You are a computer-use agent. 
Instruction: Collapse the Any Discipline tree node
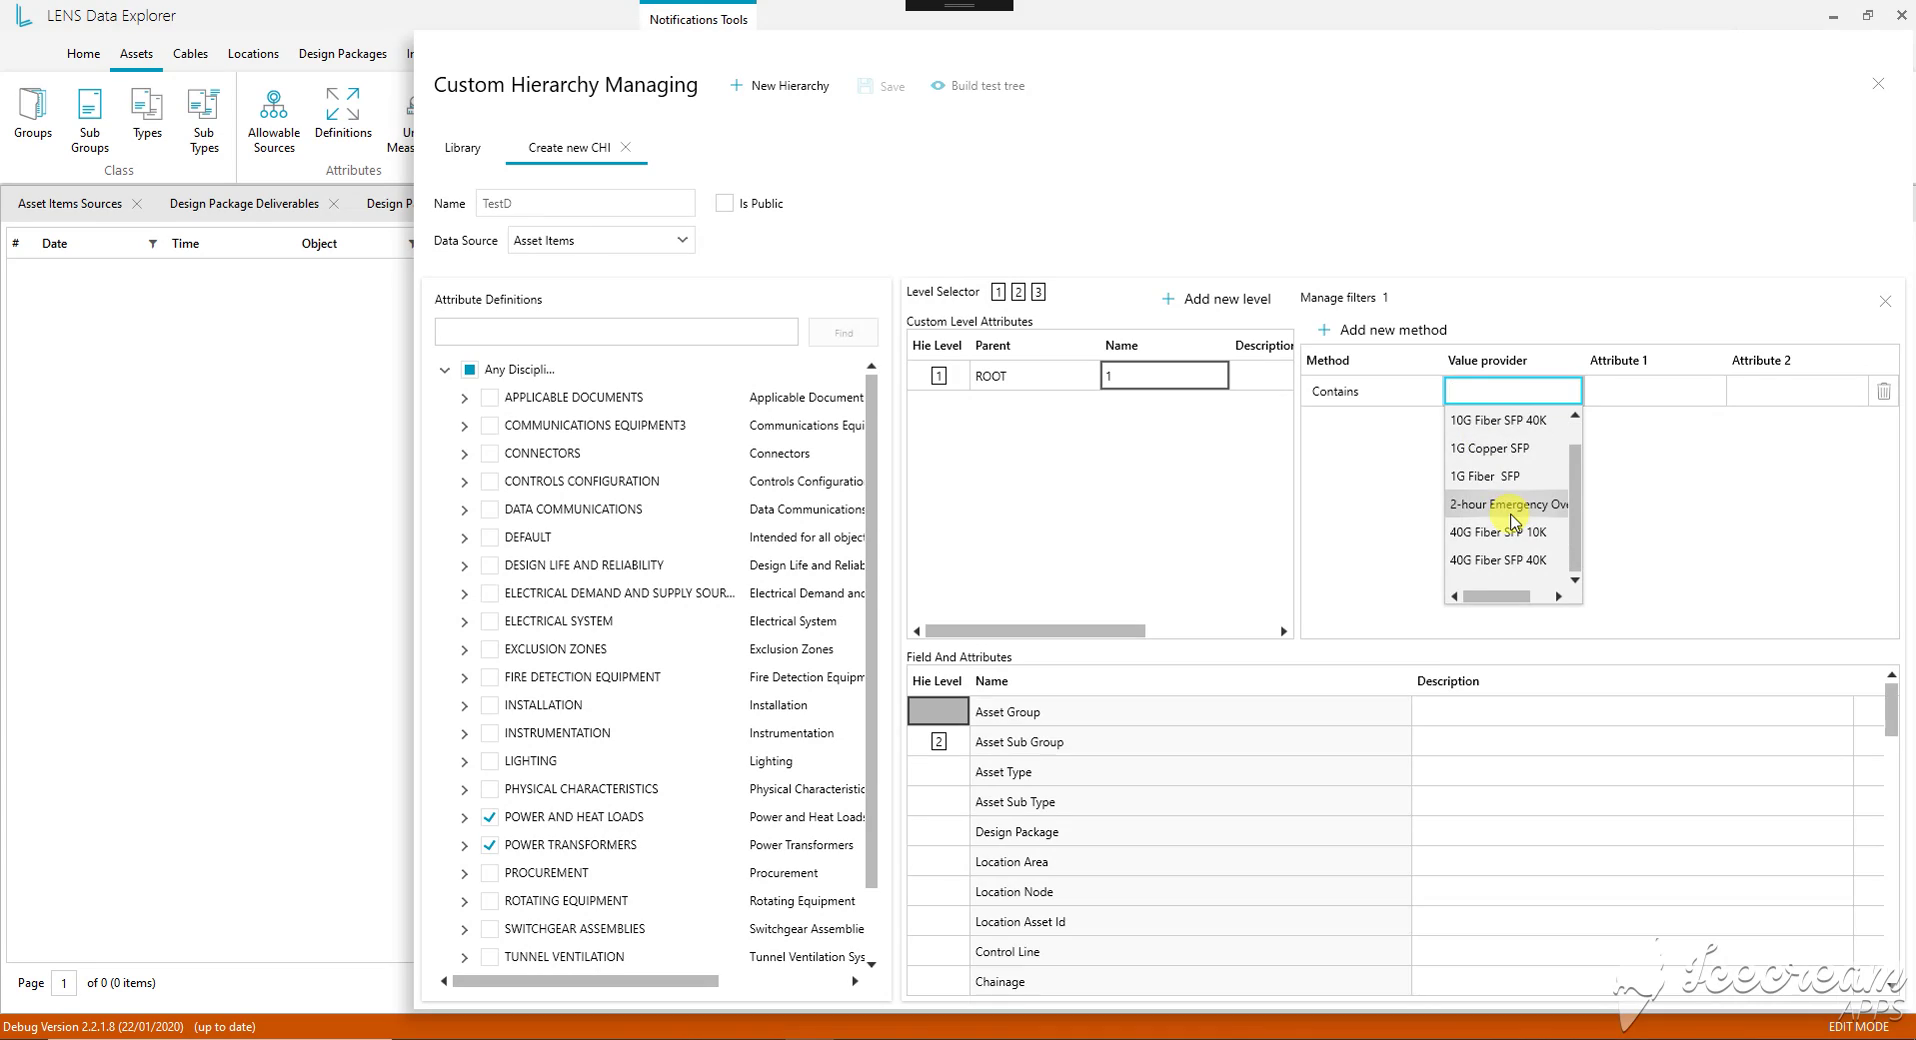pyautogui.click(x=445, y=370)
